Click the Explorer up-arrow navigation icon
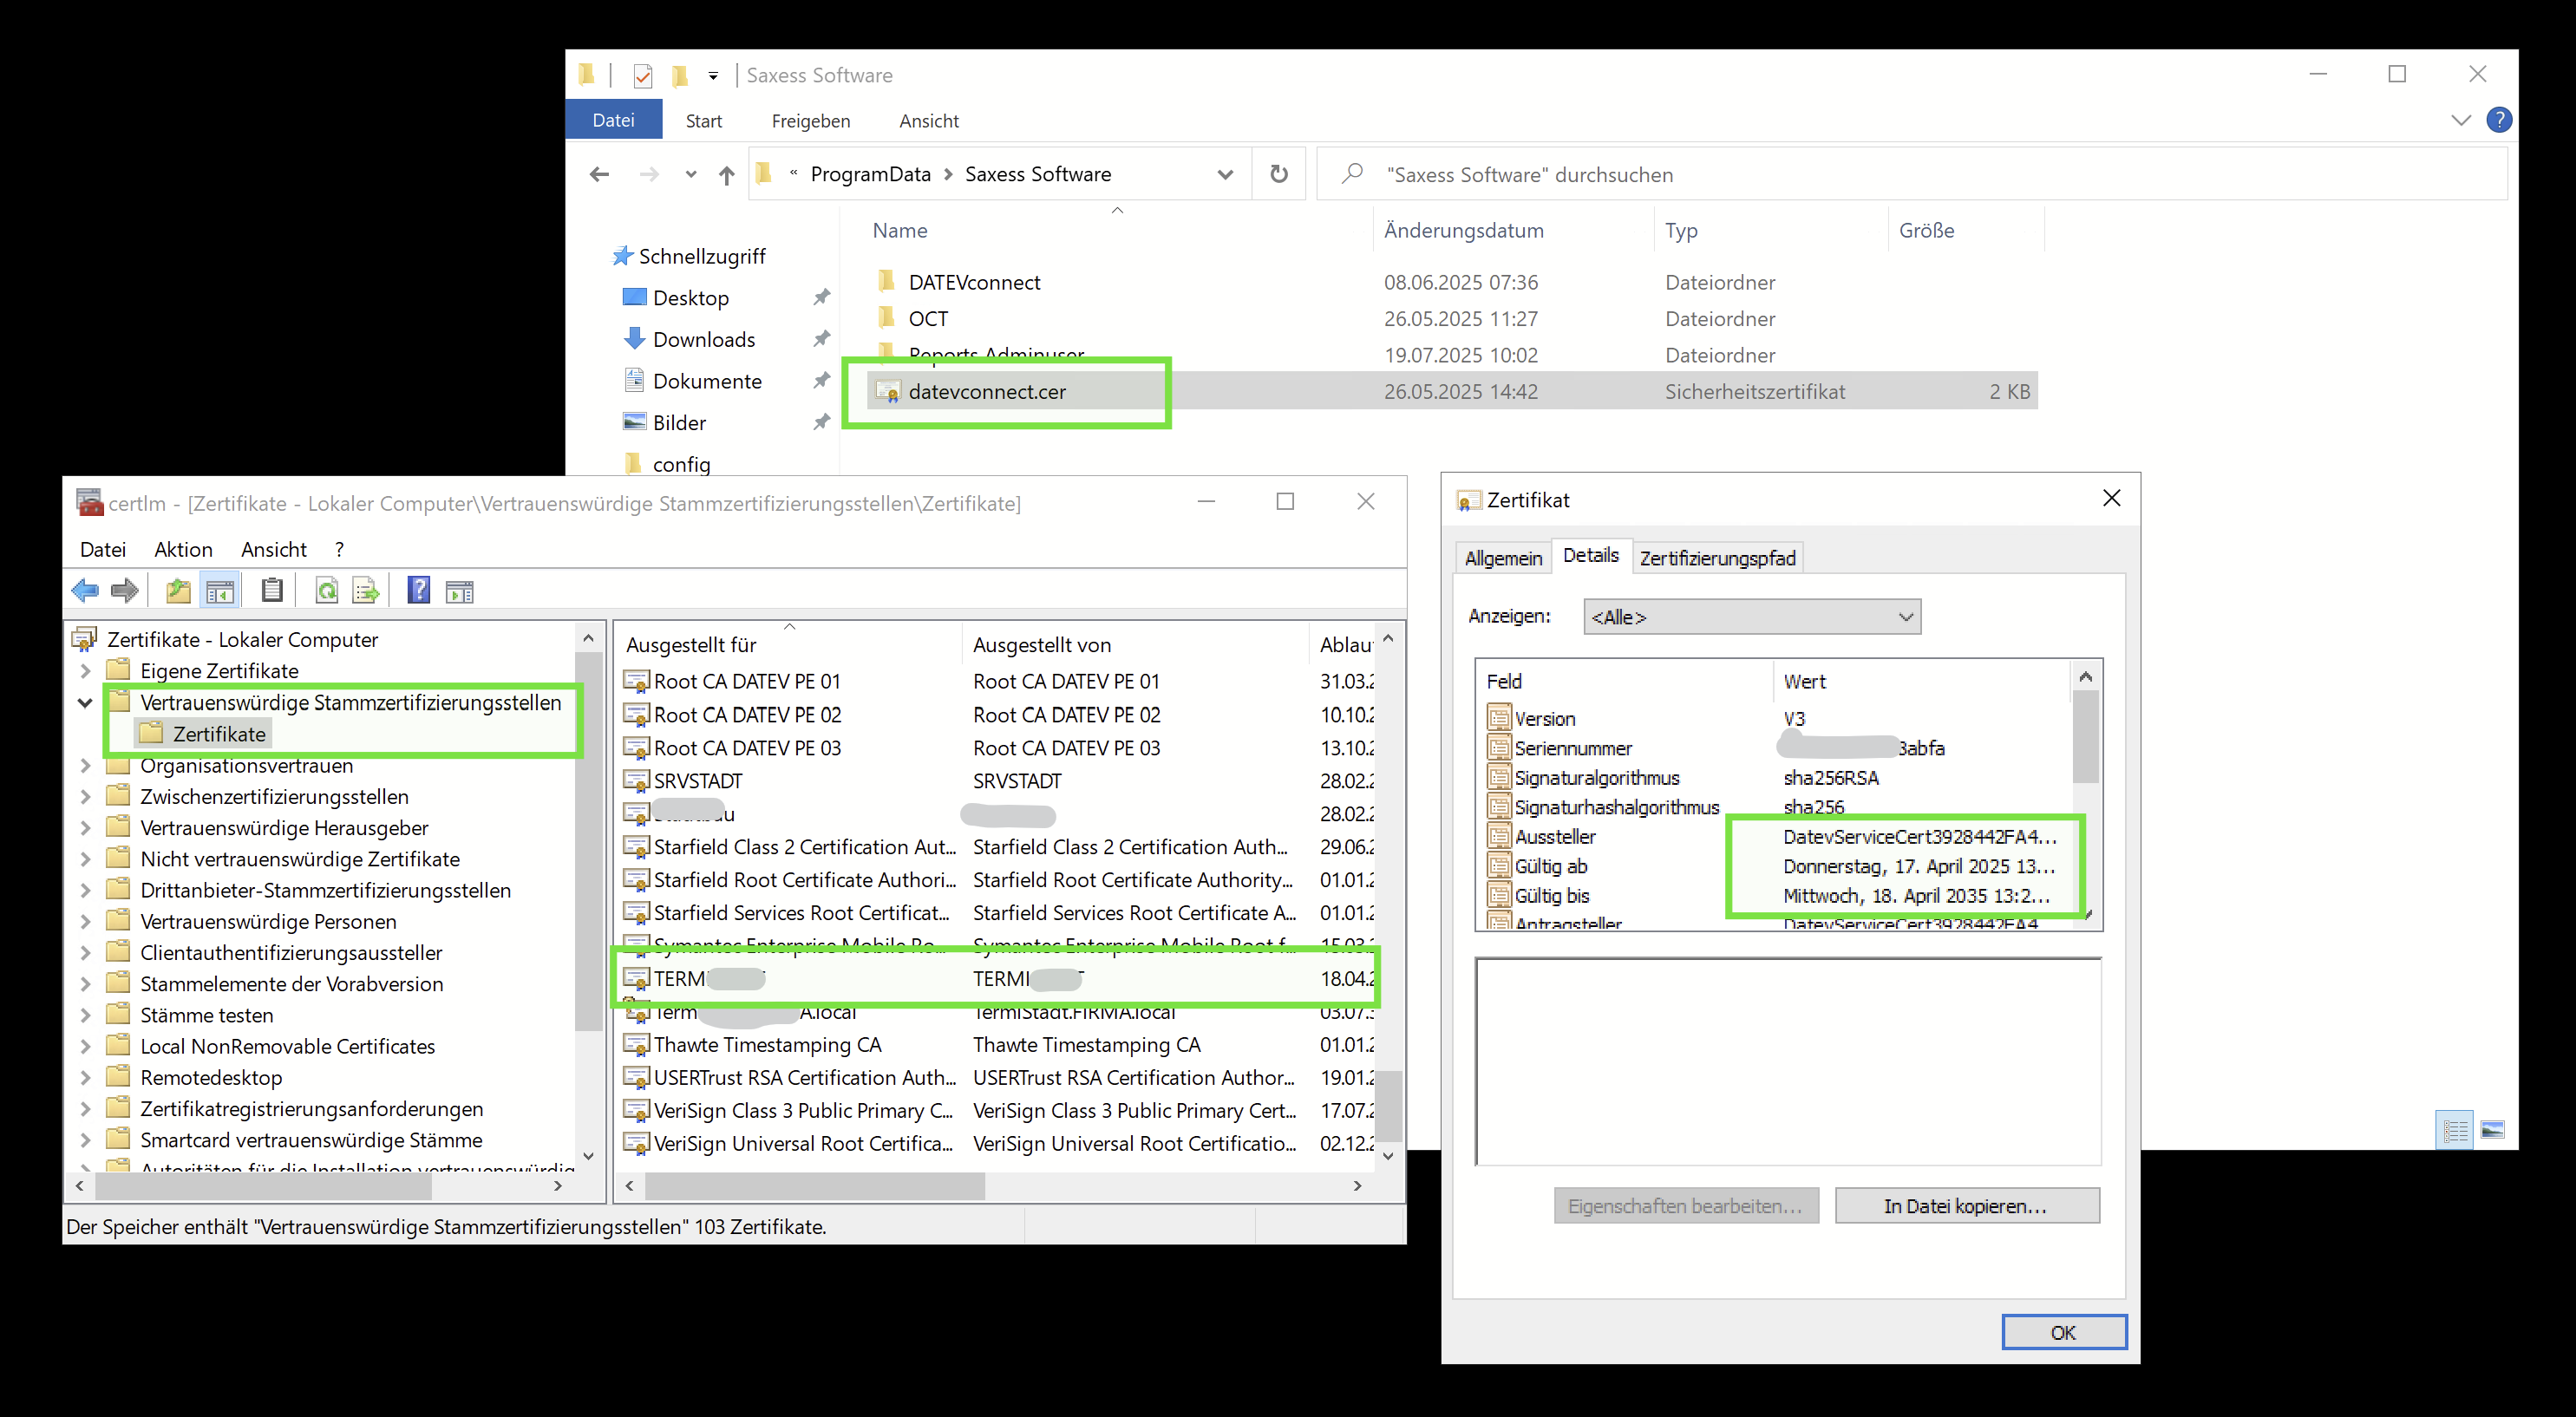 (726, 175)
